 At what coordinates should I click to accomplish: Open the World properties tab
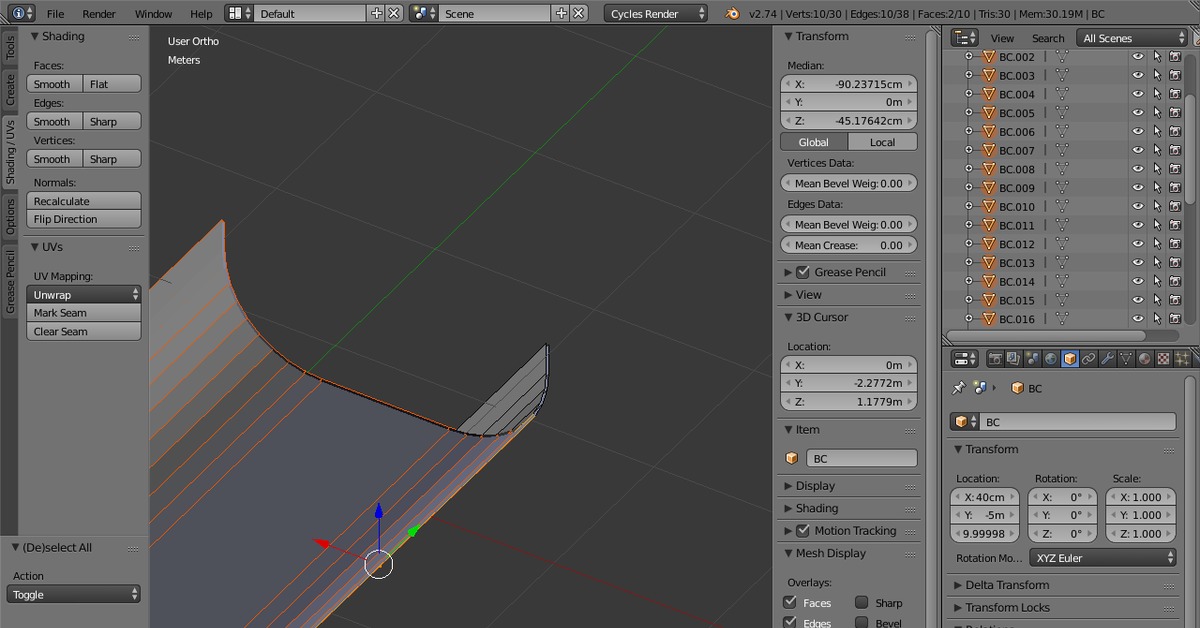coord(1051,359)
